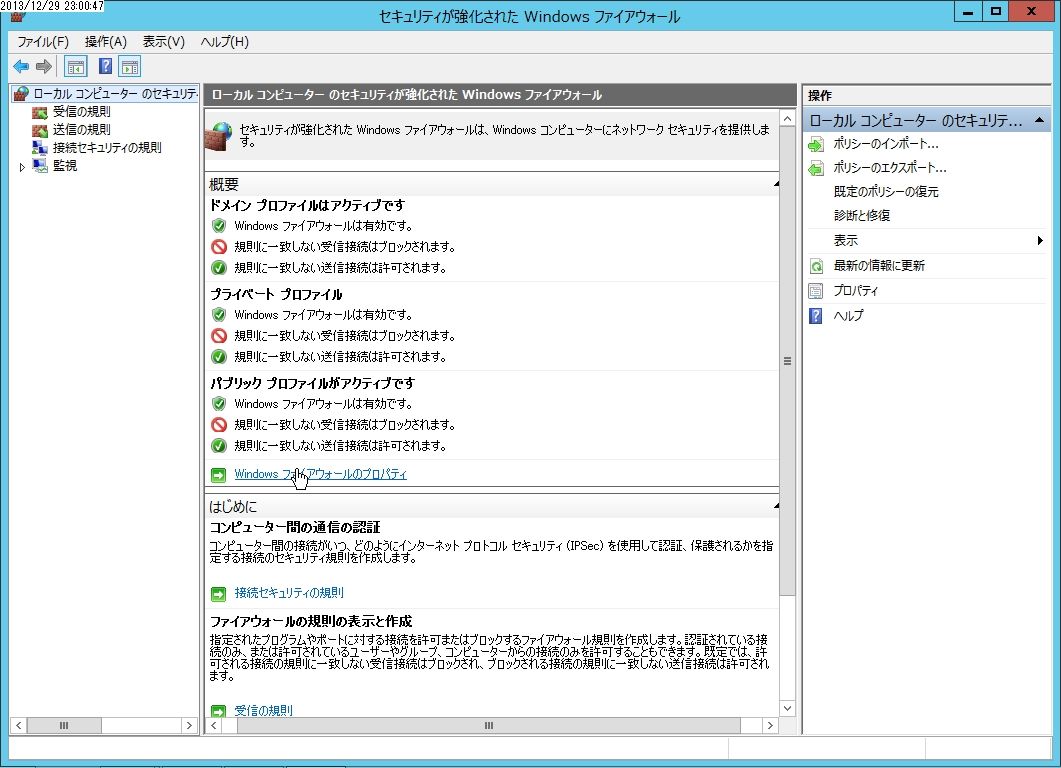Click the center pane vertical scrollbar thumb
The image size is (1061, 768).
tap(788, 361)
